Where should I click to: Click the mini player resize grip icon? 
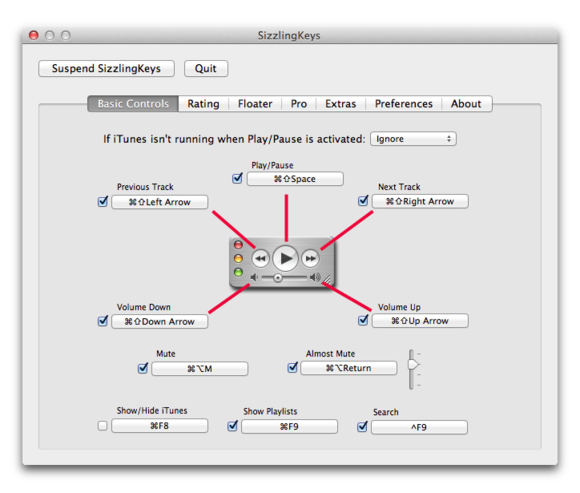(327, 279)
